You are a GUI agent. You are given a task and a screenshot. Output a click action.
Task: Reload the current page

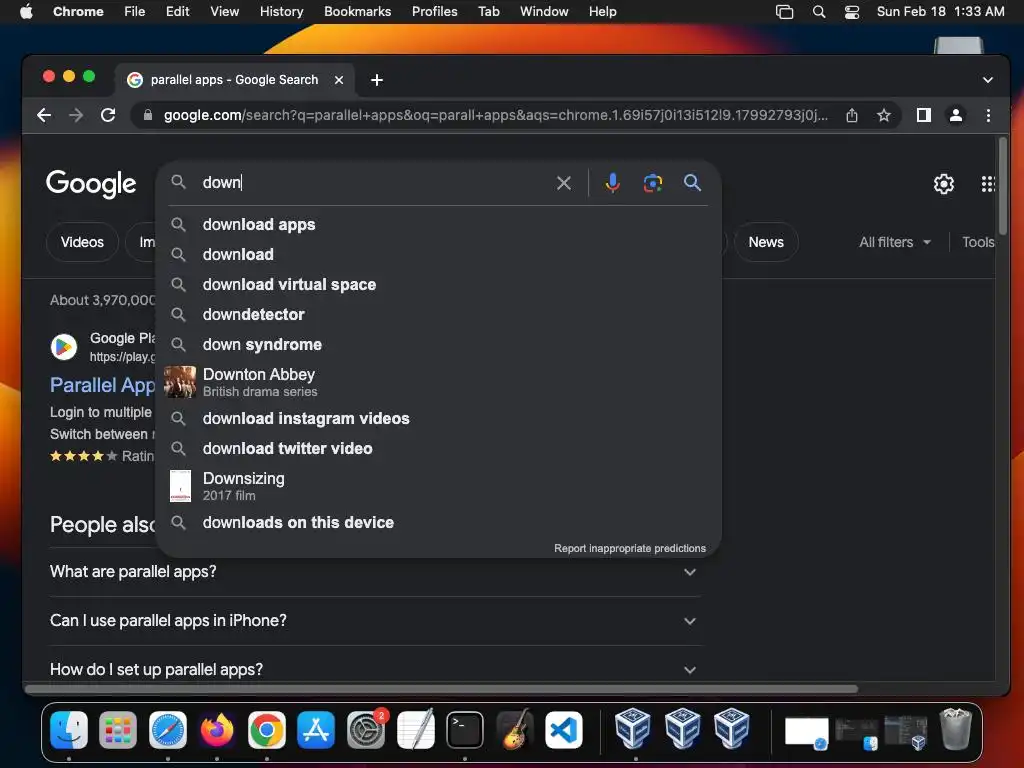tap(108, 116)
